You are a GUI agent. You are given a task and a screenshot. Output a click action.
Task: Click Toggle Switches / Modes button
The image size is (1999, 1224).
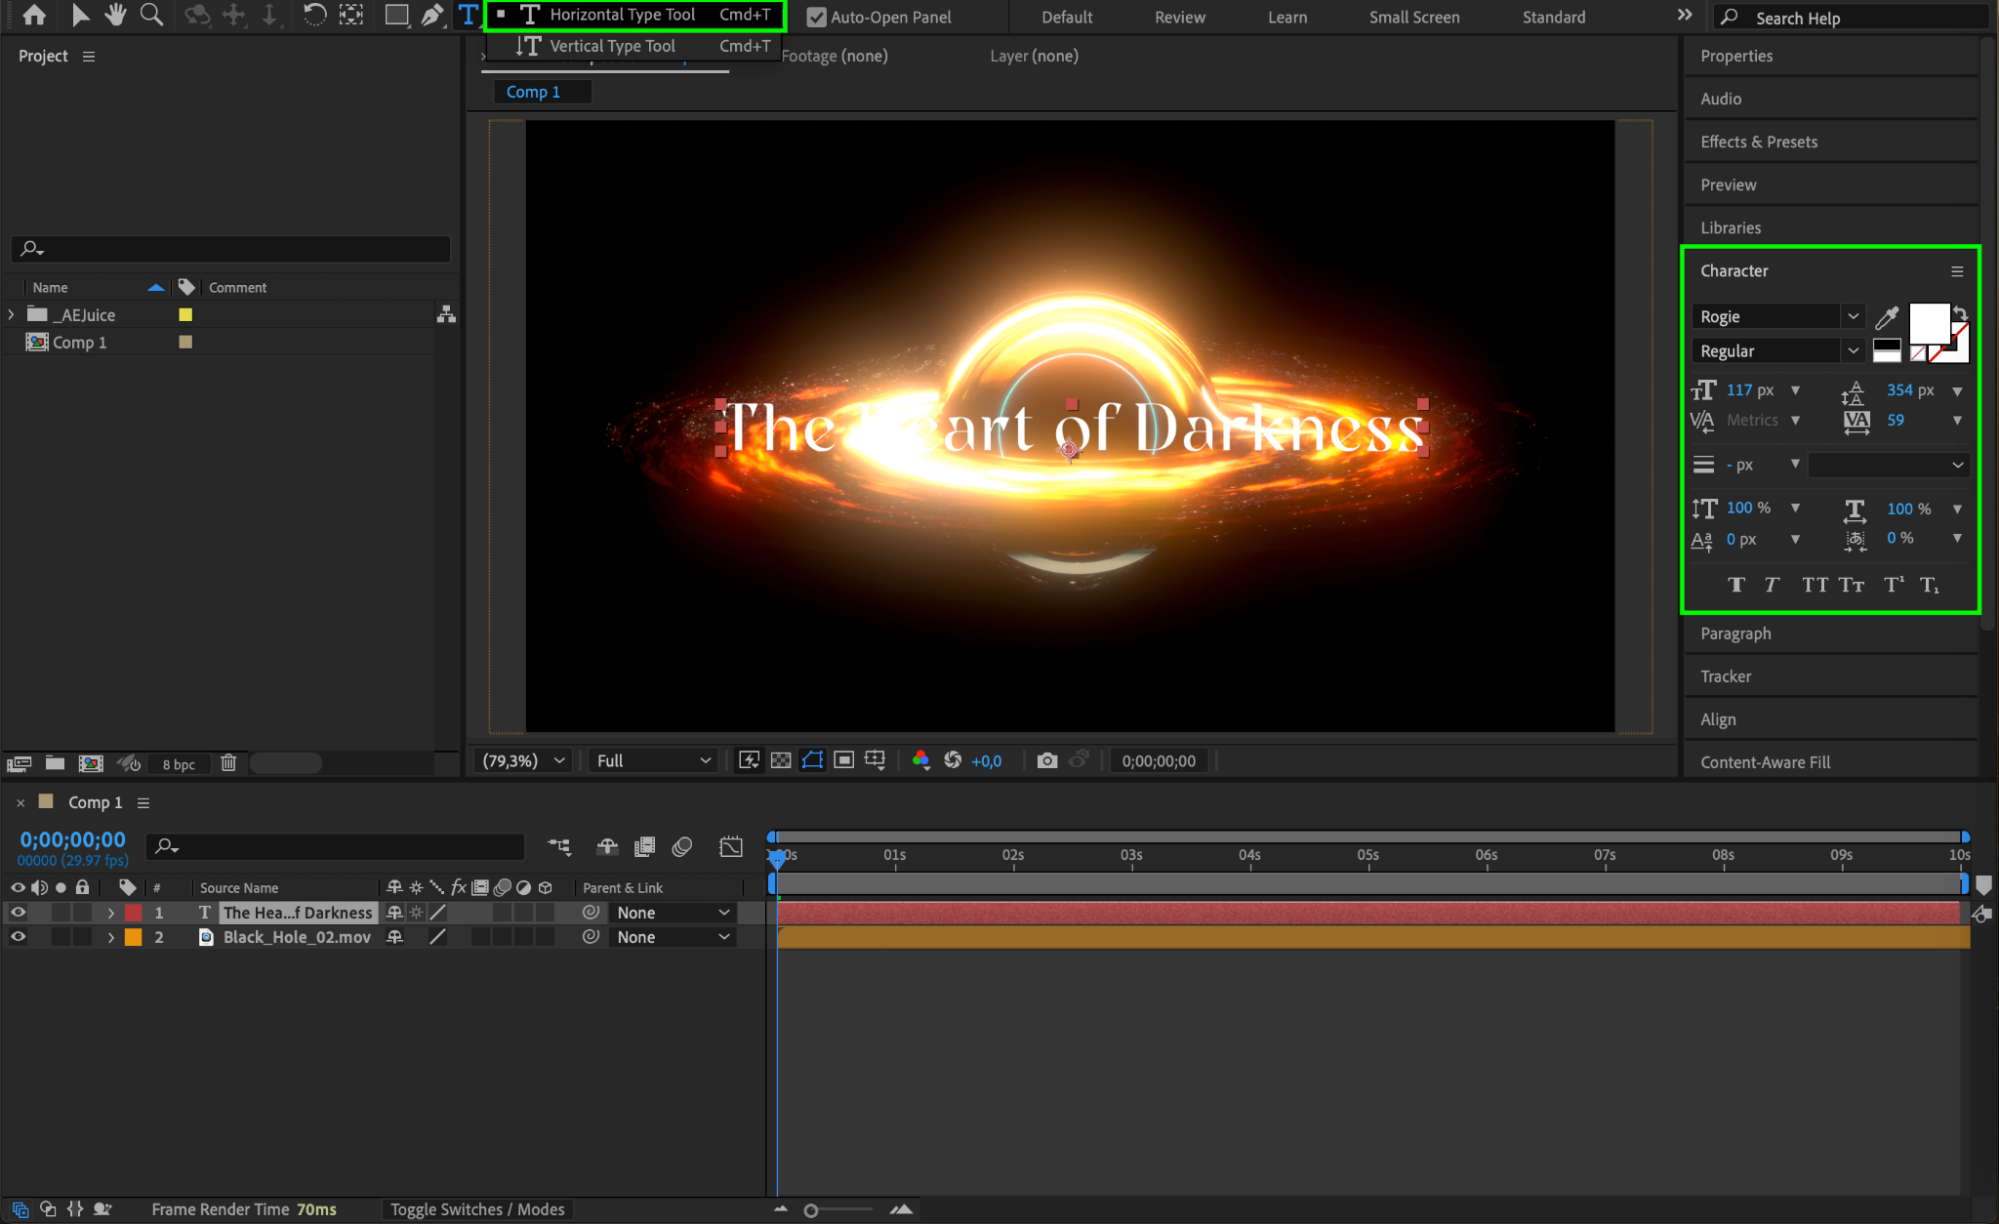[x=477, y=1209]
